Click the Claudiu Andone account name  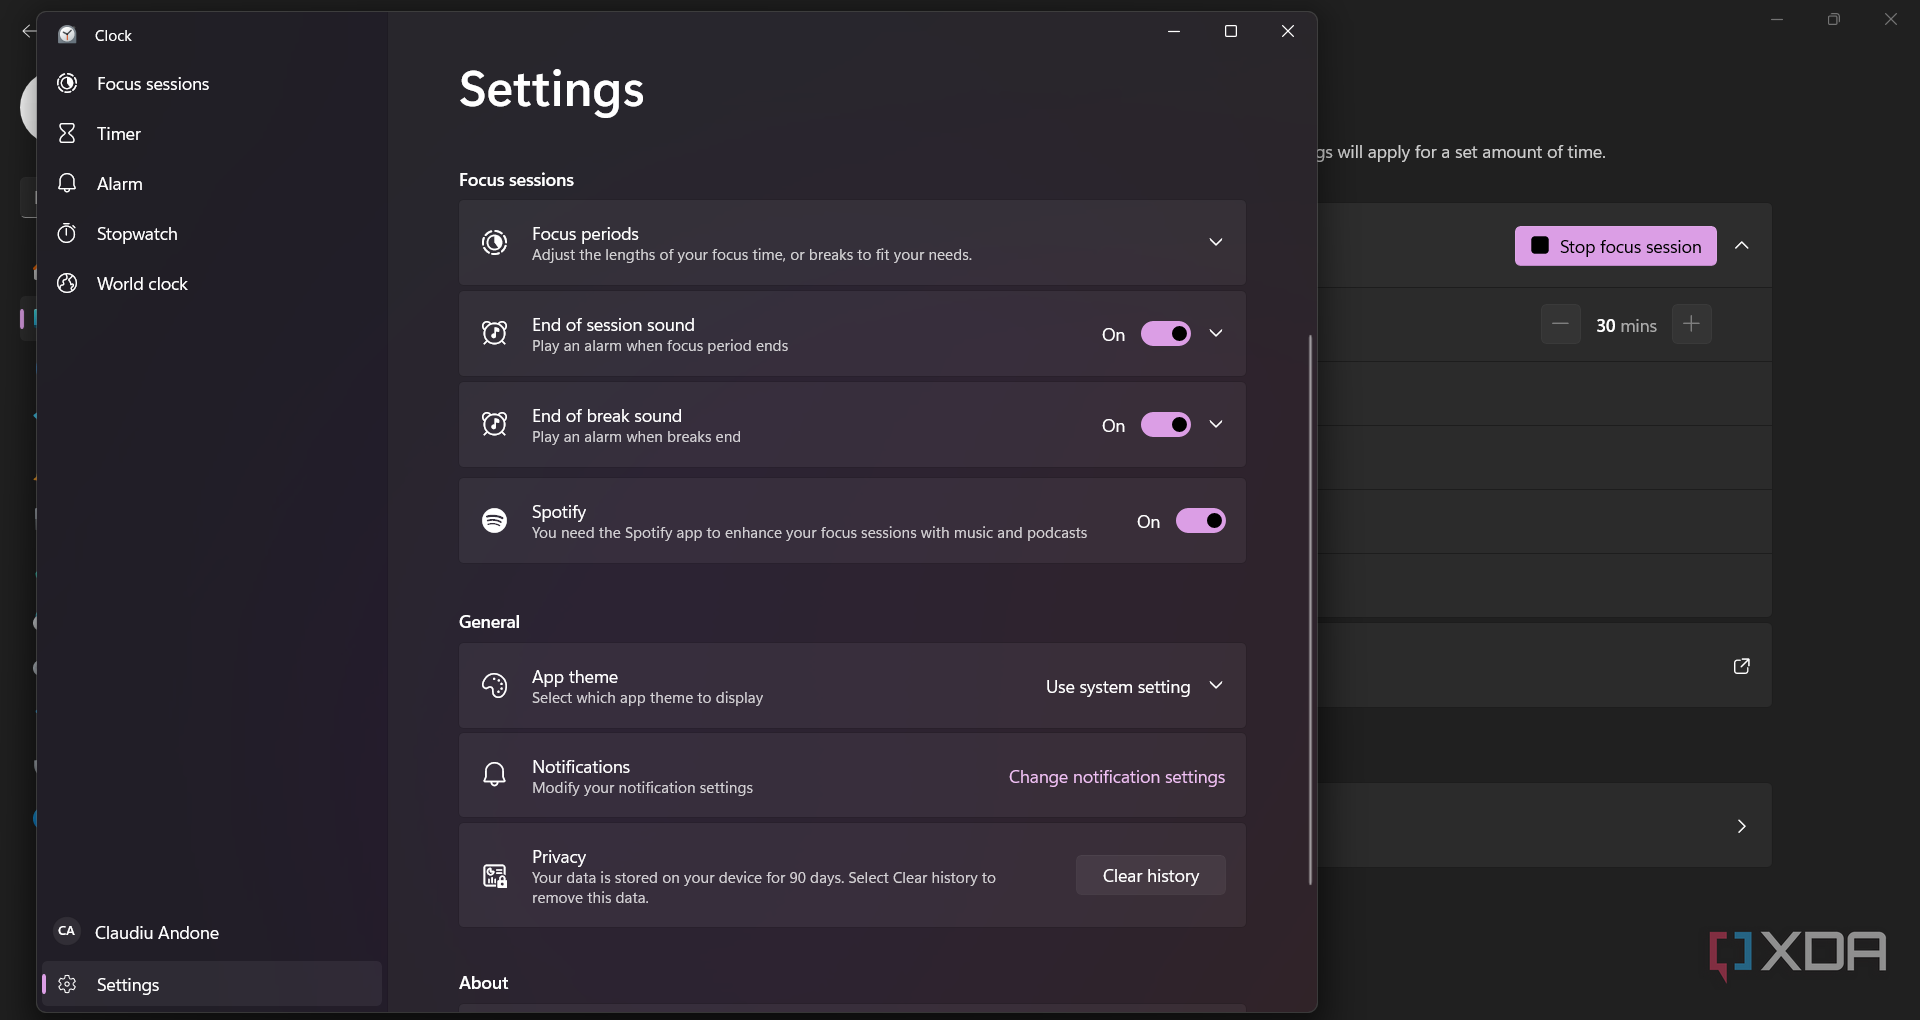pyautogui.click(x=157, y=933)
